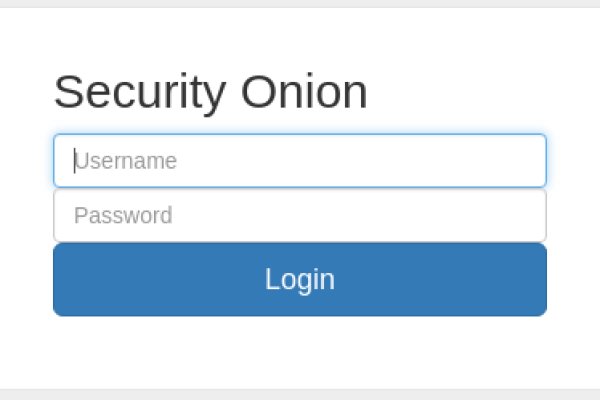This screenshot has width=600, height=400.
Task: Click the Username input field
Action: coord(300,161)
